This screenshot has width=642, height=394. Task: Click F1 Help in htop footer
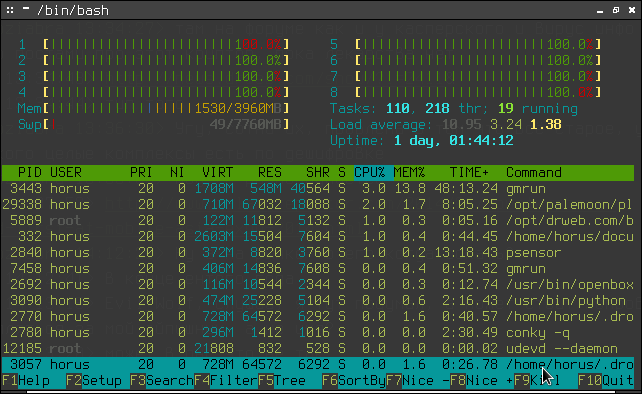(25, 380)
